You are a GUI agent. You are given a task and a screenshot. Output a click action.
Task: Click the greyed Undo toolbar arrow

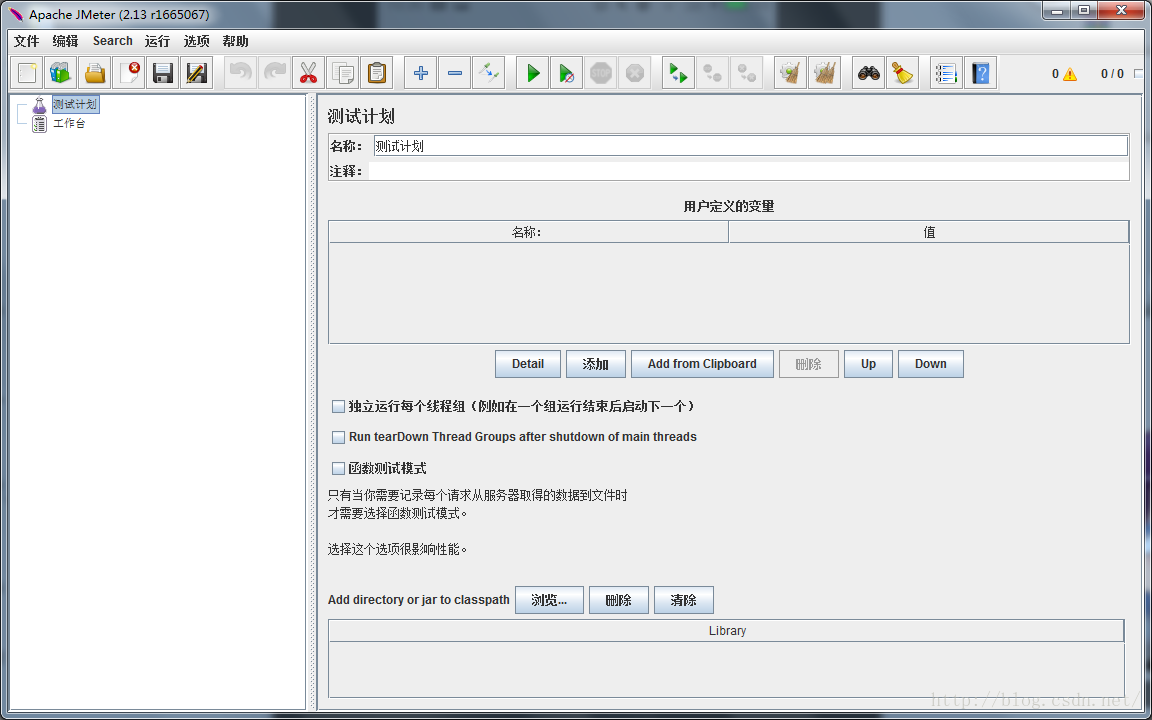tap(241, 73)
